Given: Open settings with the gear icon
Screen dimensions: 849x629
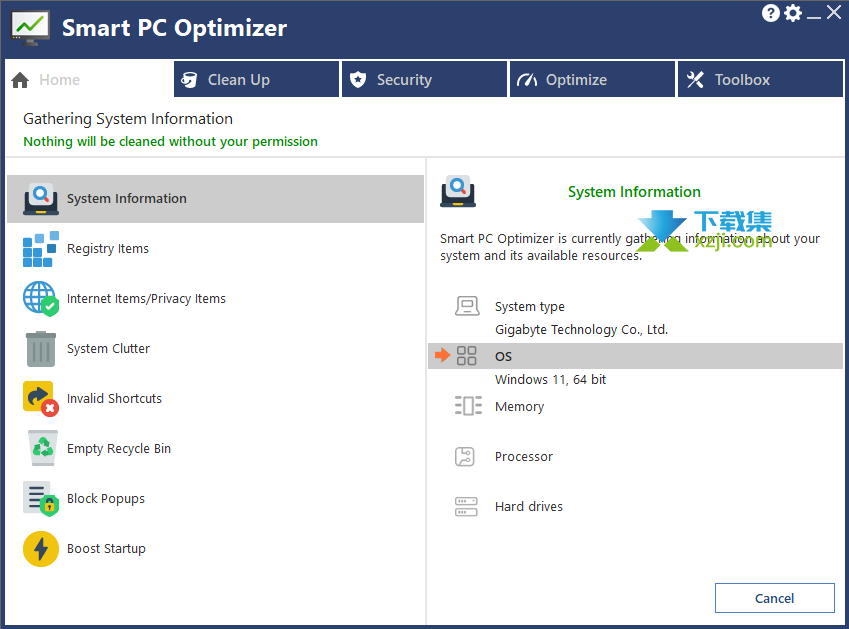Looking at the screenshot, I should point(793,13).
